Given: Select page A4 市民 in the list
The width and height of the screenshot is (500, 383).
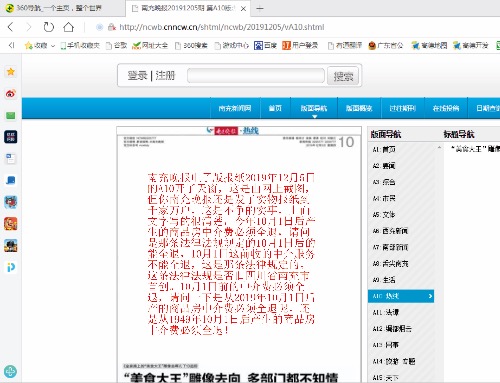Looking at the screenshot, I should click(401, 198).
